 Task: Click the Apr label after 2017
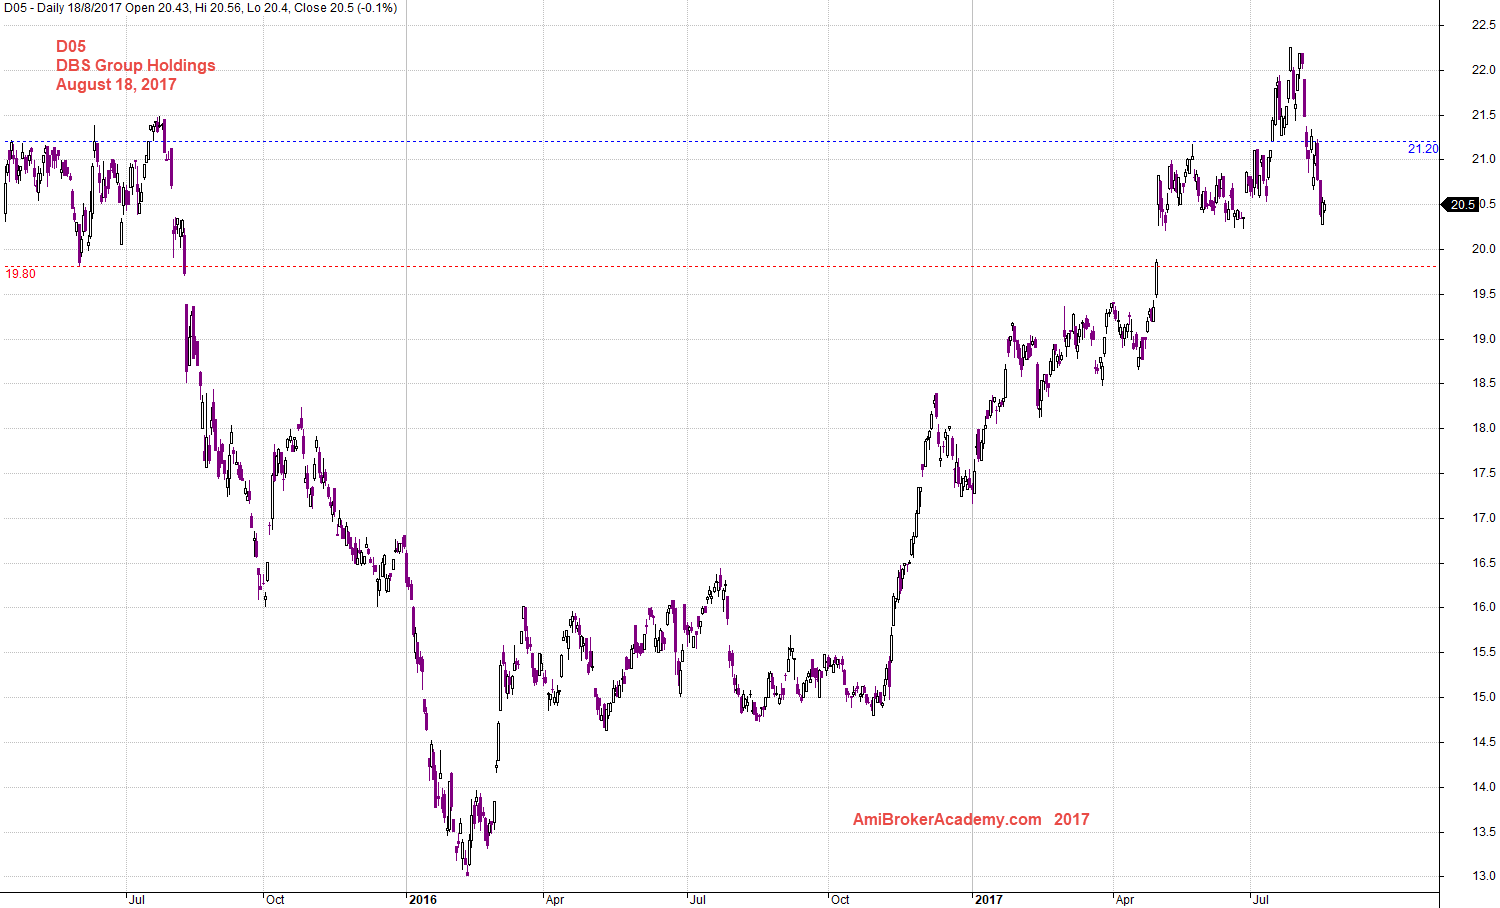click(1125, 900)
